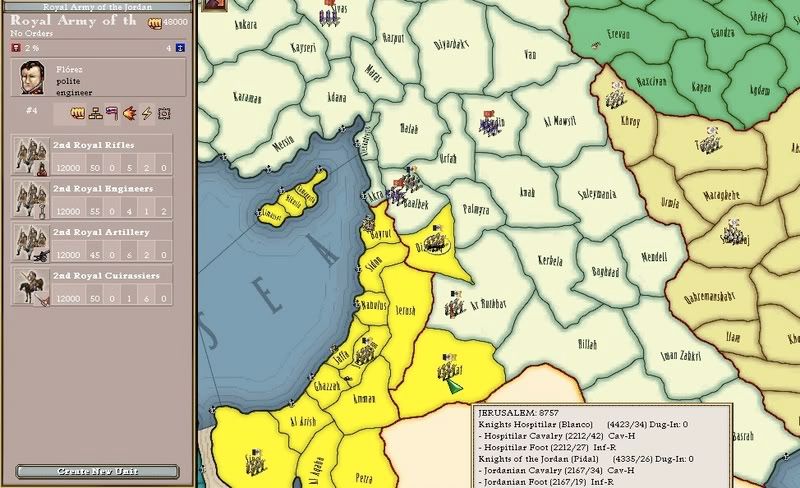
Task: Click the Petra province label
Action: point(363,478)
